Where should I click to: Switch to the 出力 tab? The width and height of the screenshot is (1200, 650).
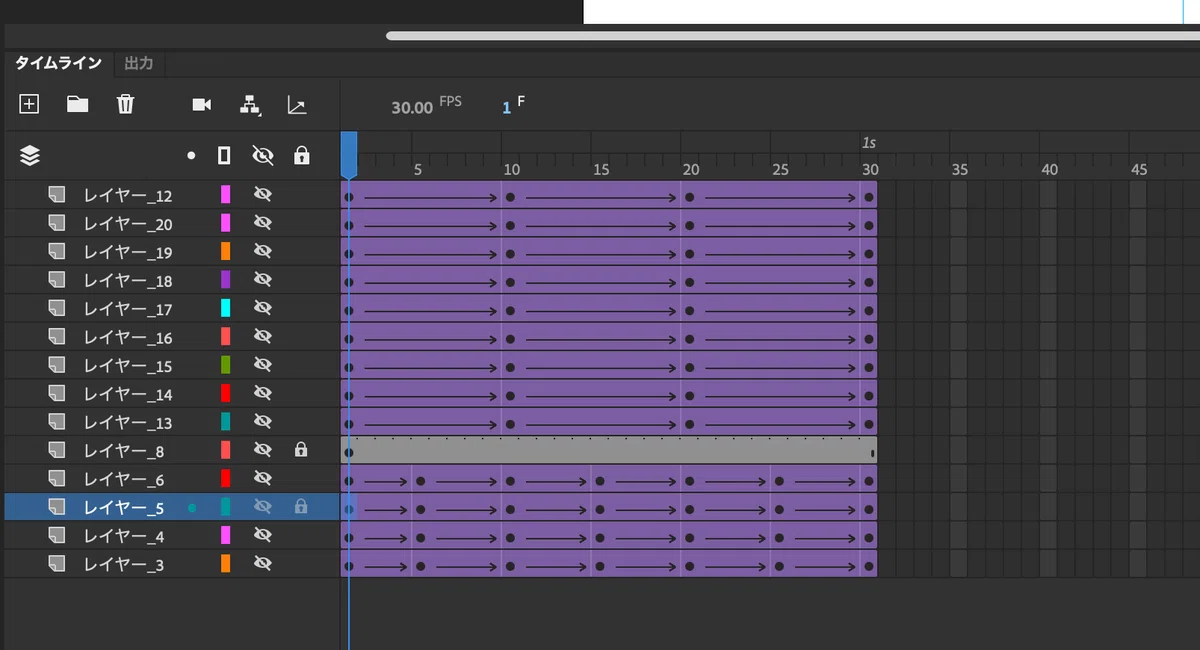click(x=139, y=63)
